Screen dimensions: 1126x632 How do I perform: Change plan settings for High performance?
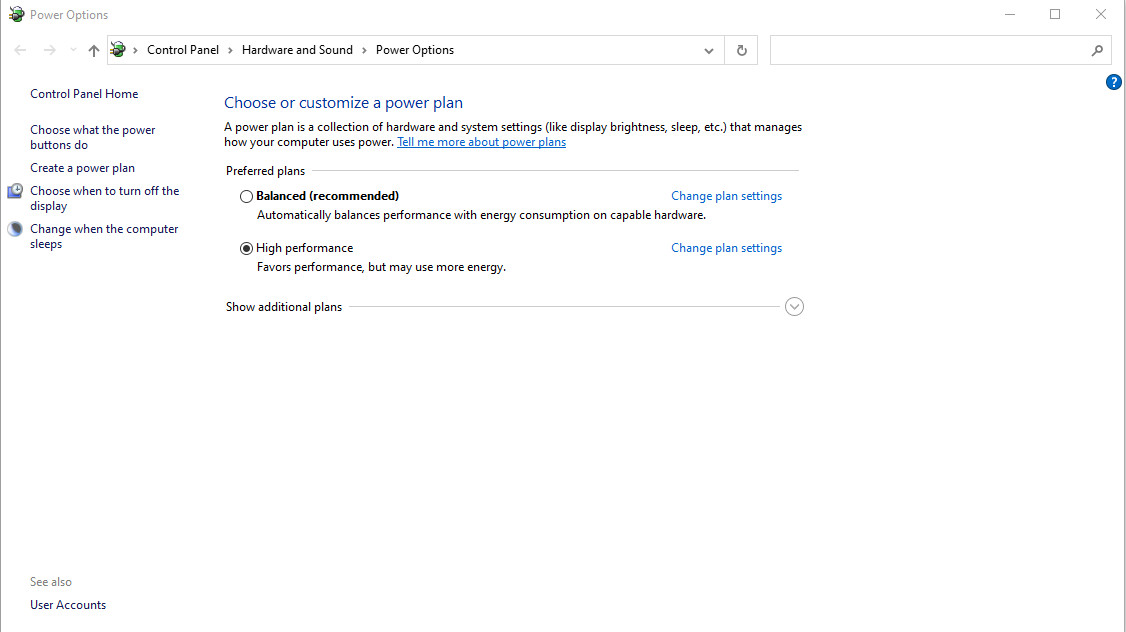pyautogui.click(x=726, y=248)
